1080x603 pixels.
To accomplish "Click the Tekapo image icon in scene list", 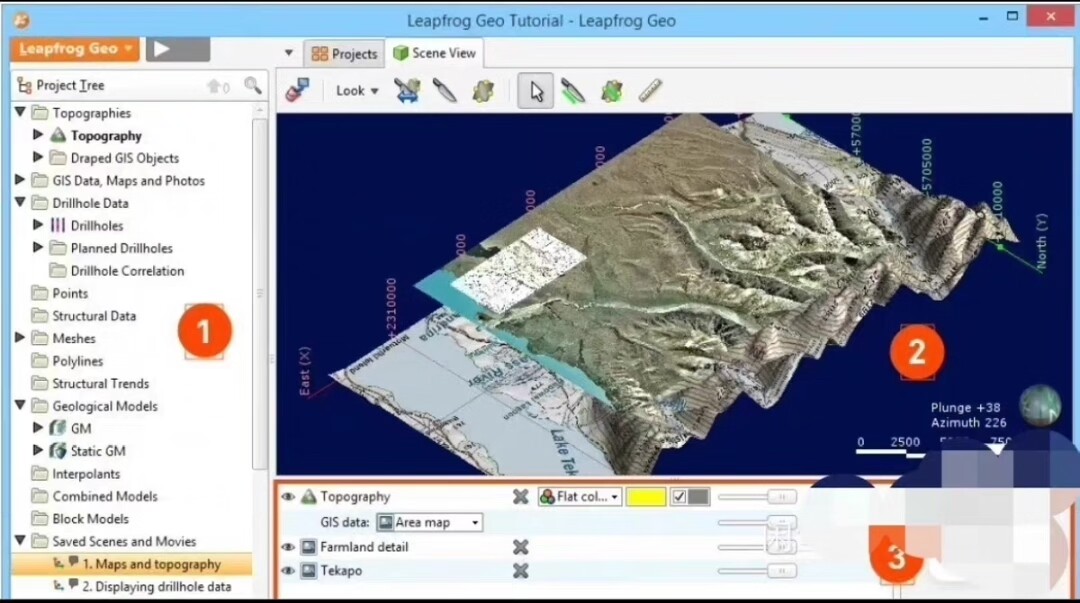I will [309, 571].
